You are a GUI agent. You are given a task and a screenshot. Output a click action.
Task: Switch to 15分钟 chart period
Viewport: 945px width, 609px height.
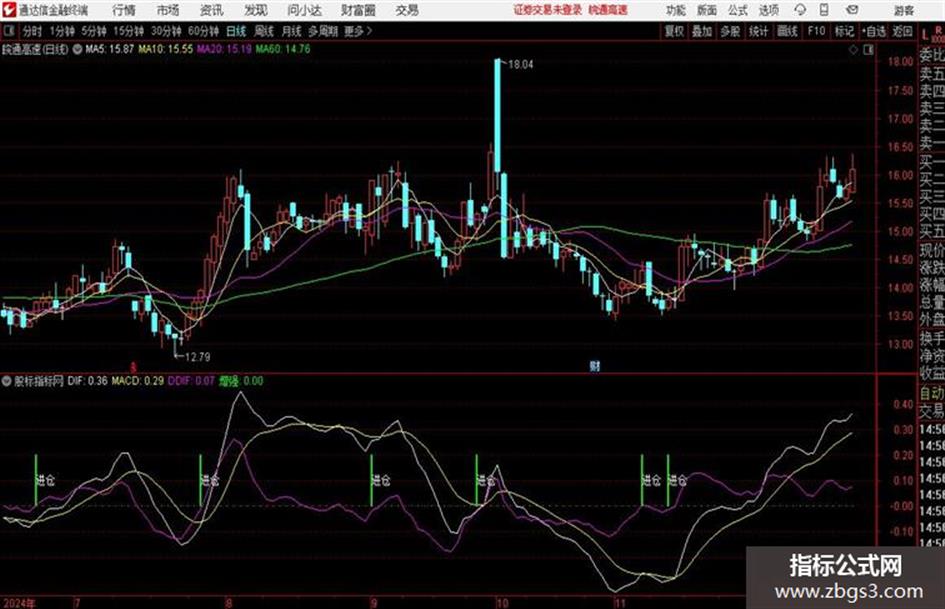(128, 31)
